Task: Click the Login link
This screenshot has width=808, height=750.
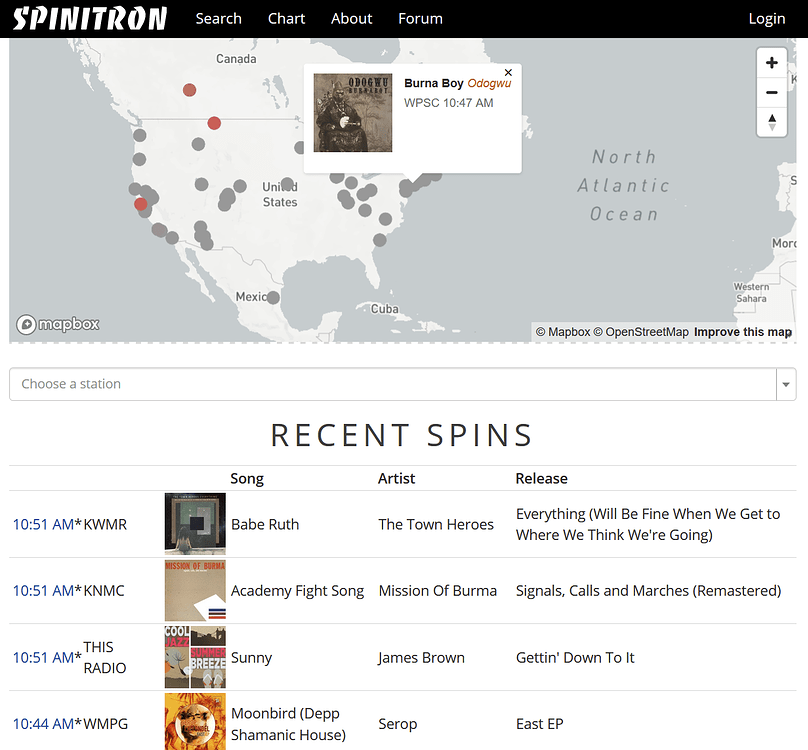Action: point(766,18)
